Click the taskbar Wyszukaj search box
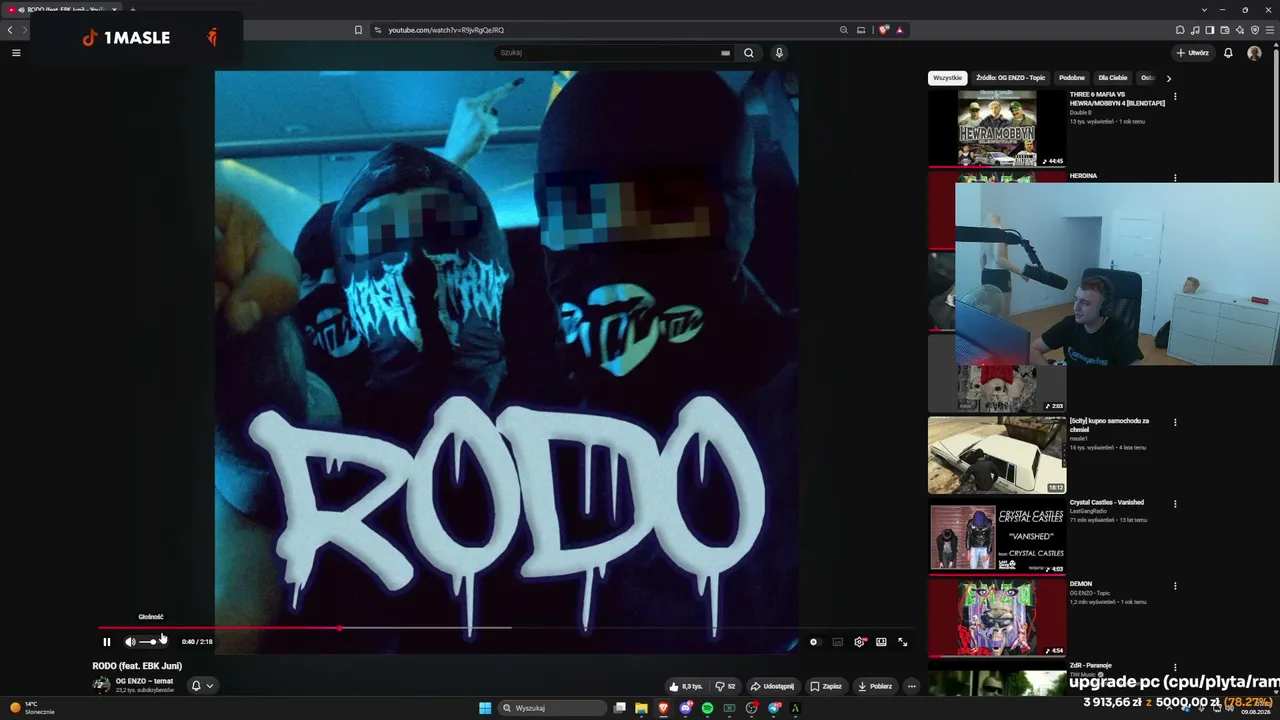 (x=553, y=708)
